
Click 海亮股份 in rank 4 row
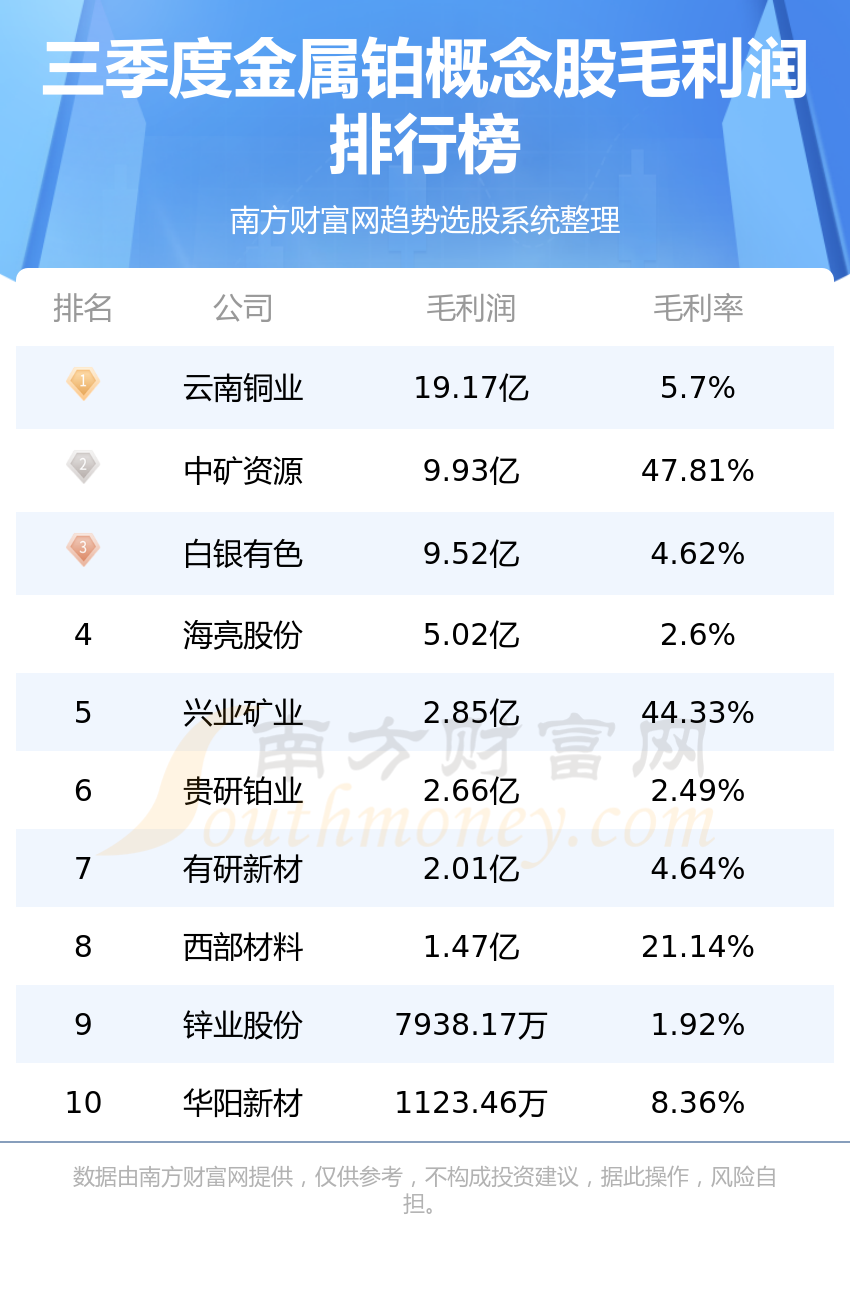pos(243,635)
